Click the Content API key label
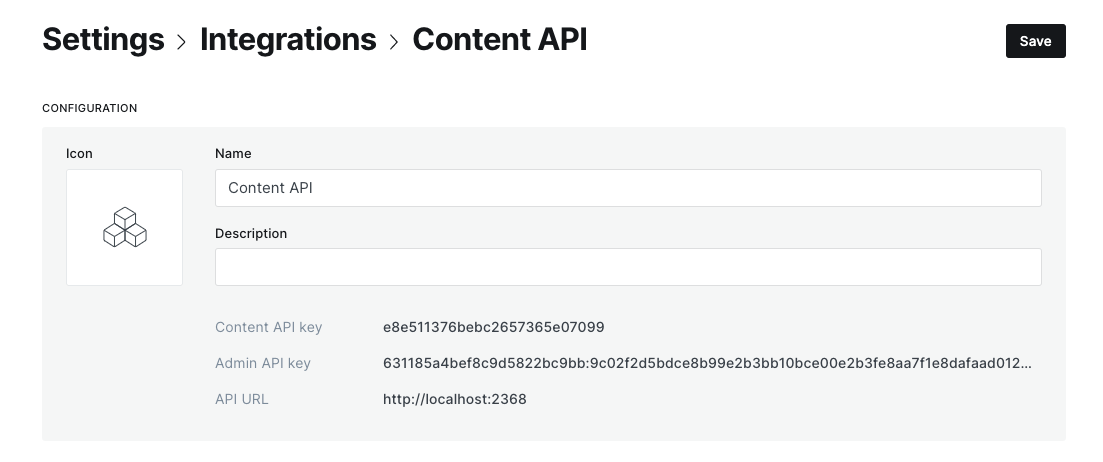The width and height of the screenshot is (1103, 462). click(x=268, y=327)
